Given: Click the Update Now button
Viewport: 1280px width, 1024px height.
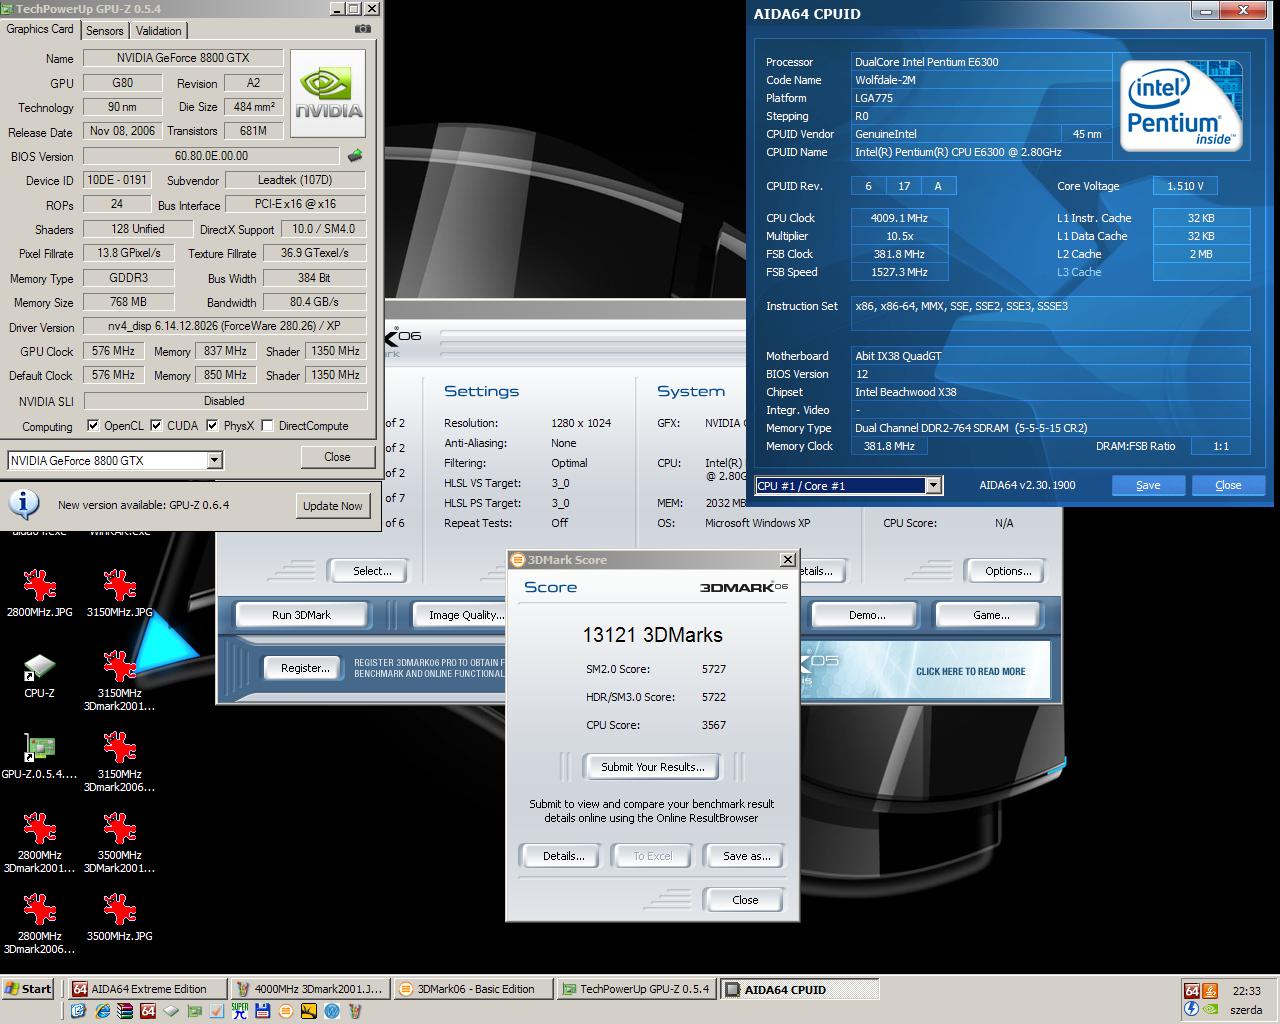Looking at the screenshot, I should tap(333, 505).
